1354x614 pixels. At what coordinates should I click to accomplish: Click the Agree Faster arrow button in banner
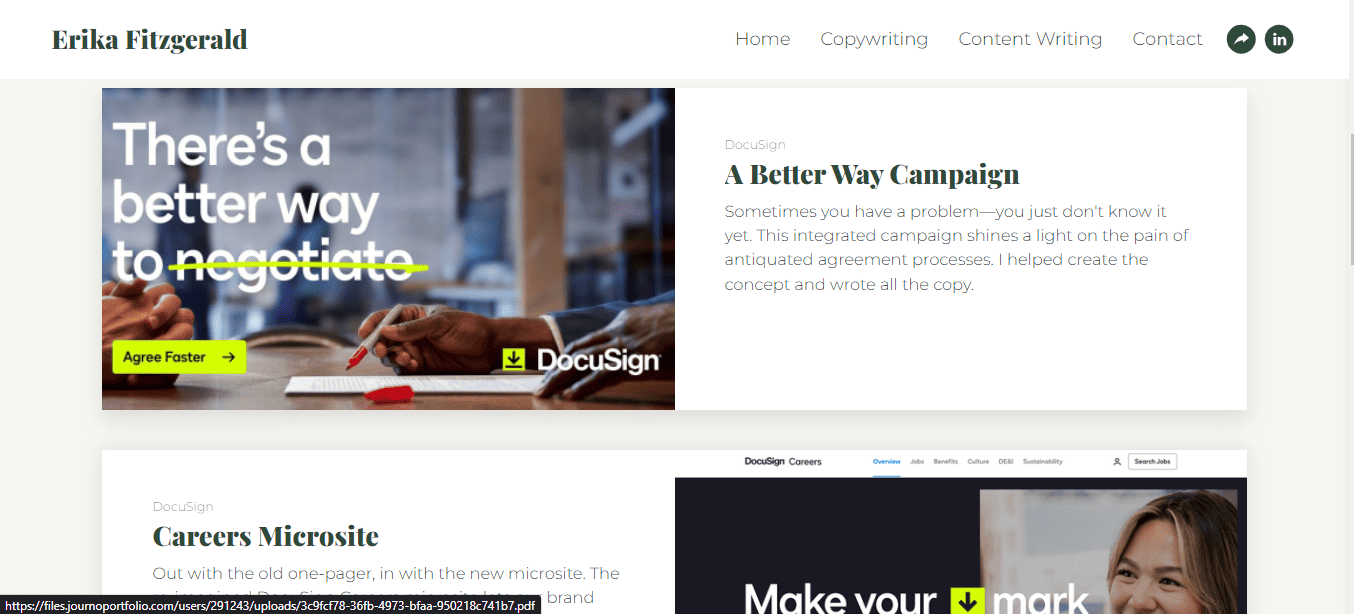coord(179,357)
